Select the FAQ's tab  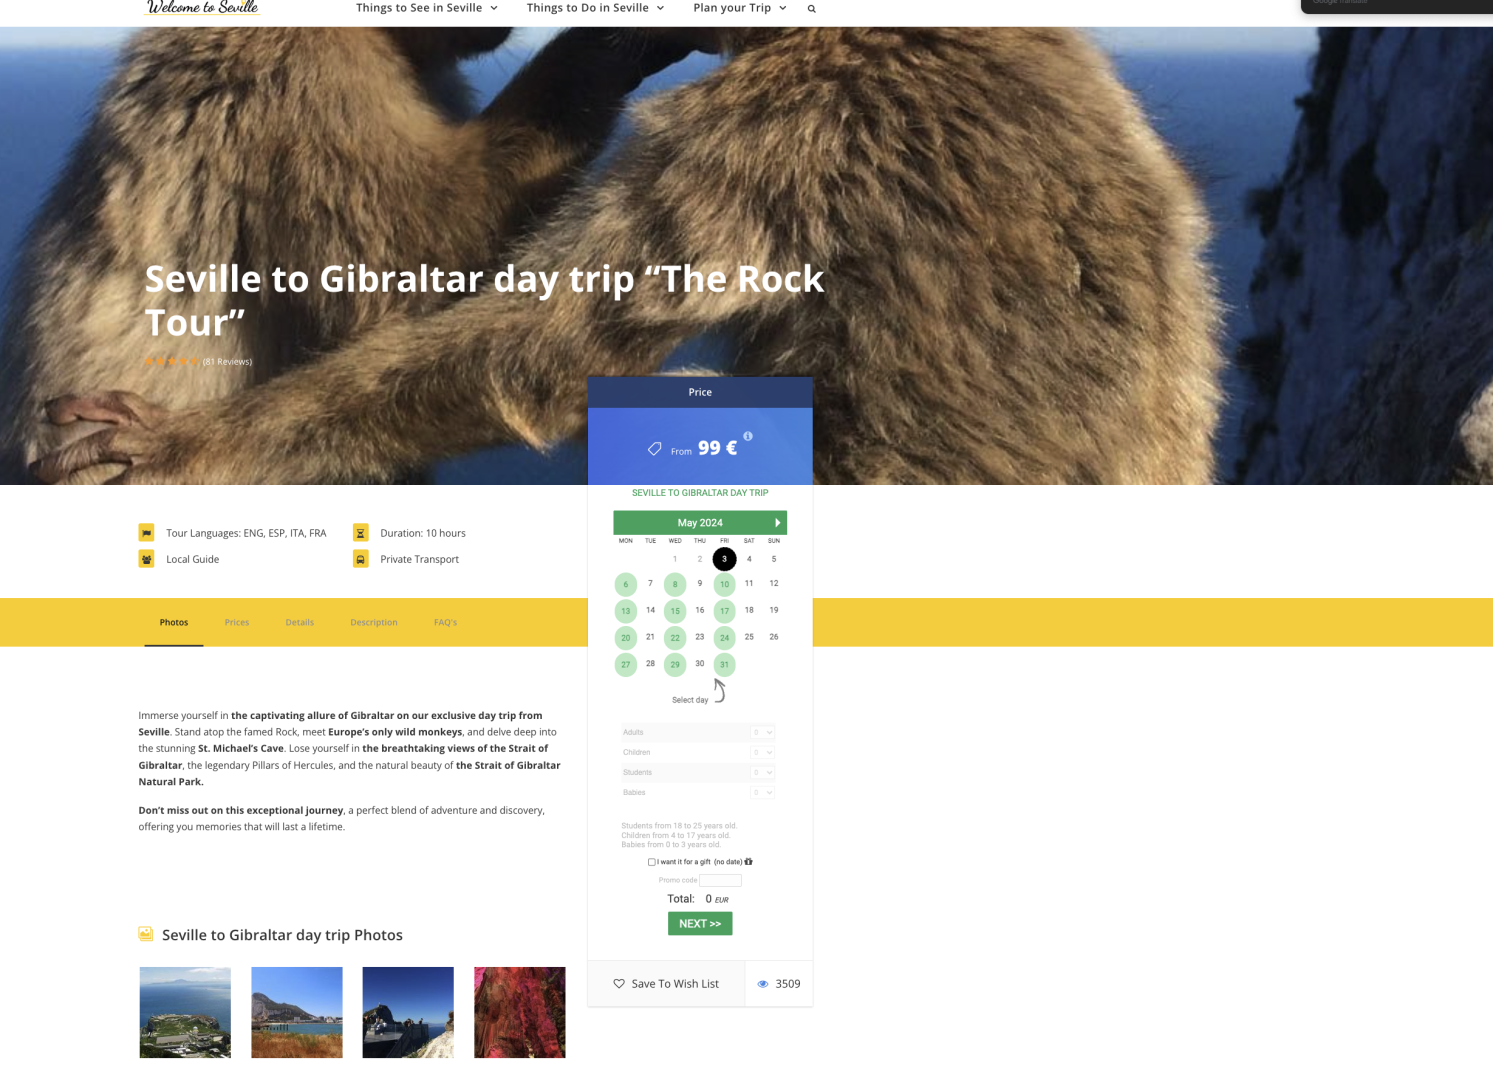tap(446, 622)
